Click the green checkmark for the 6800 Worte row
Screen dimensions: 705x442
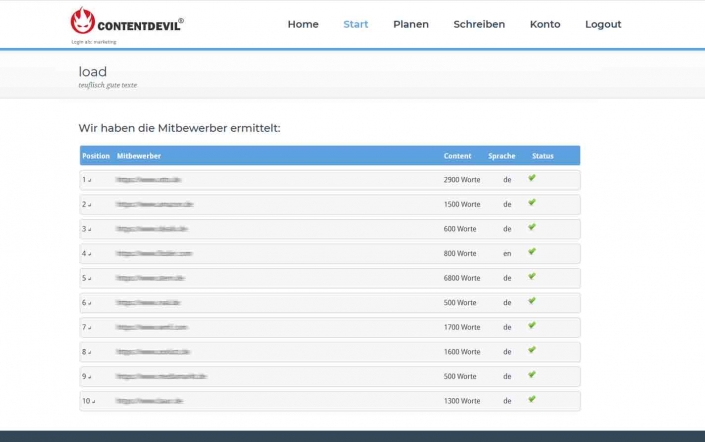tap(532, 276)
